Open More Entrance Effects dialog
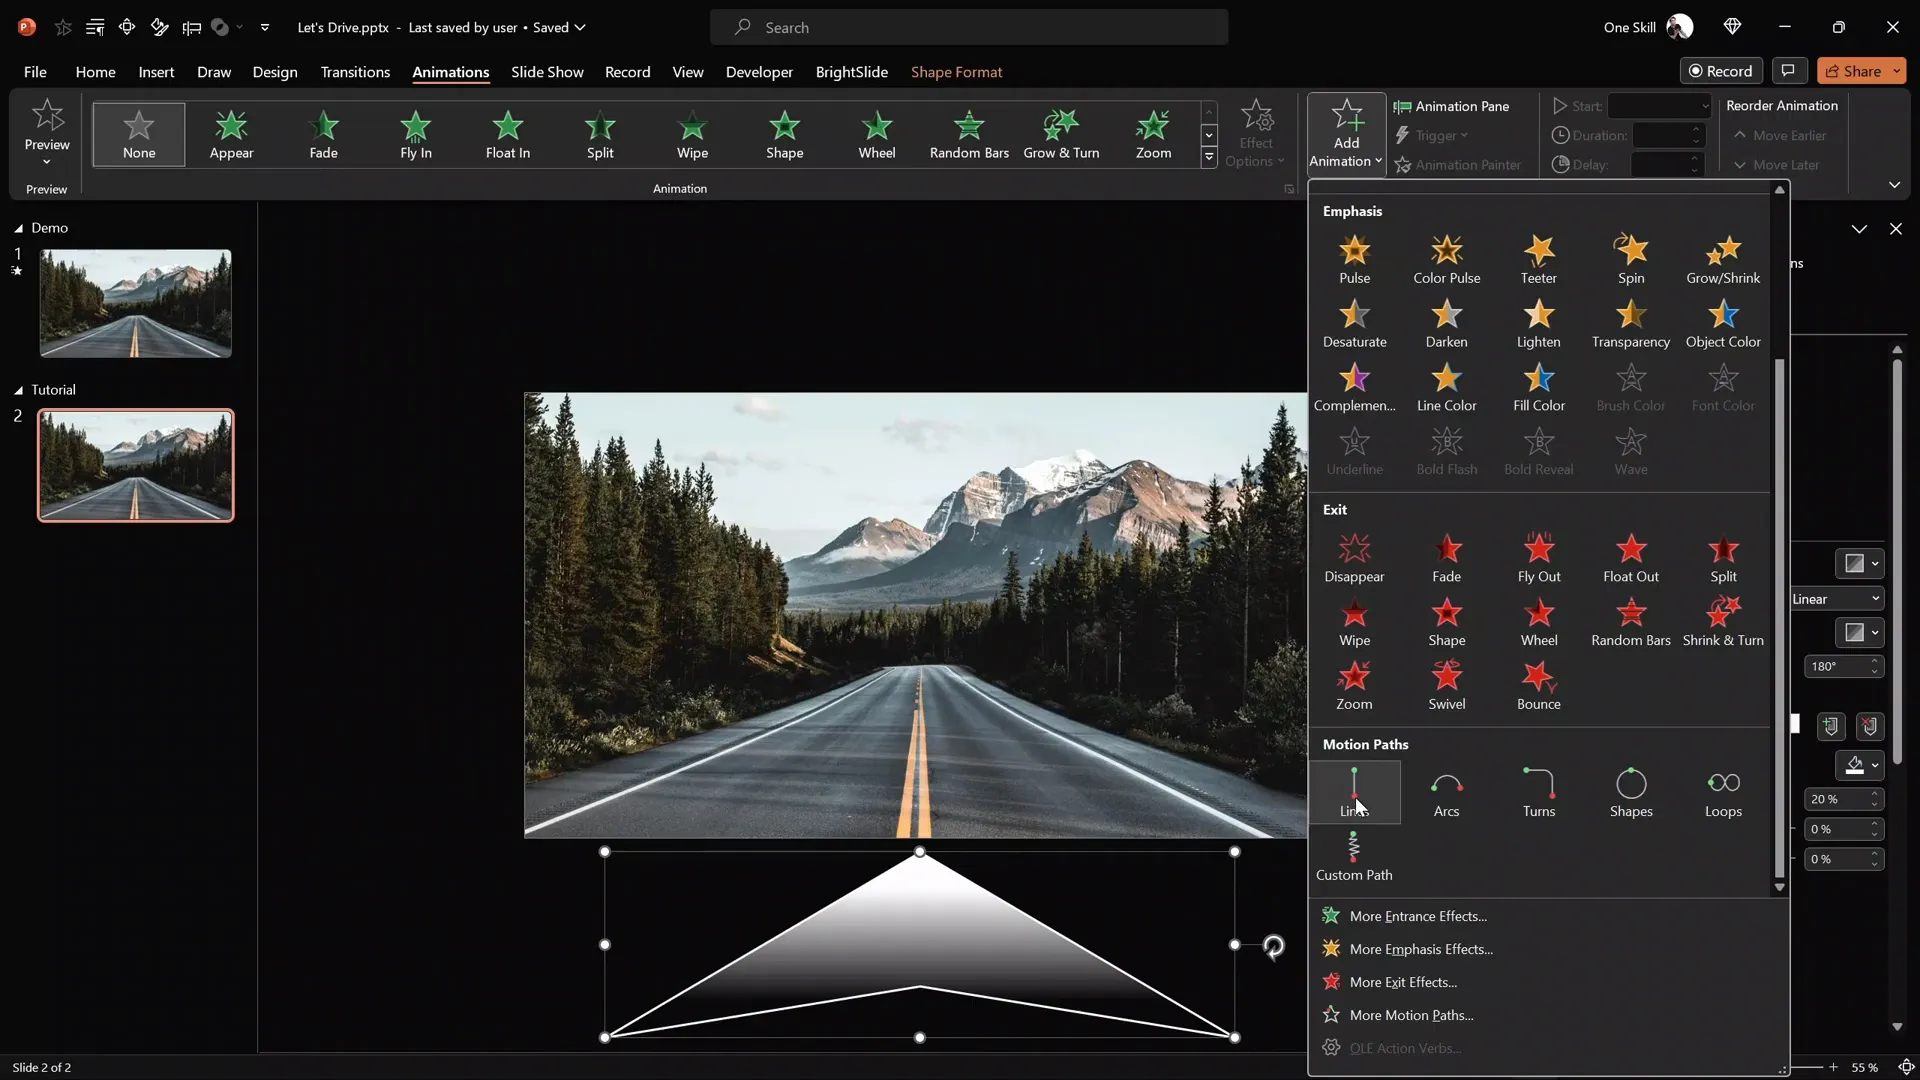1920x1080 pixels. (x=1417, y=916)
